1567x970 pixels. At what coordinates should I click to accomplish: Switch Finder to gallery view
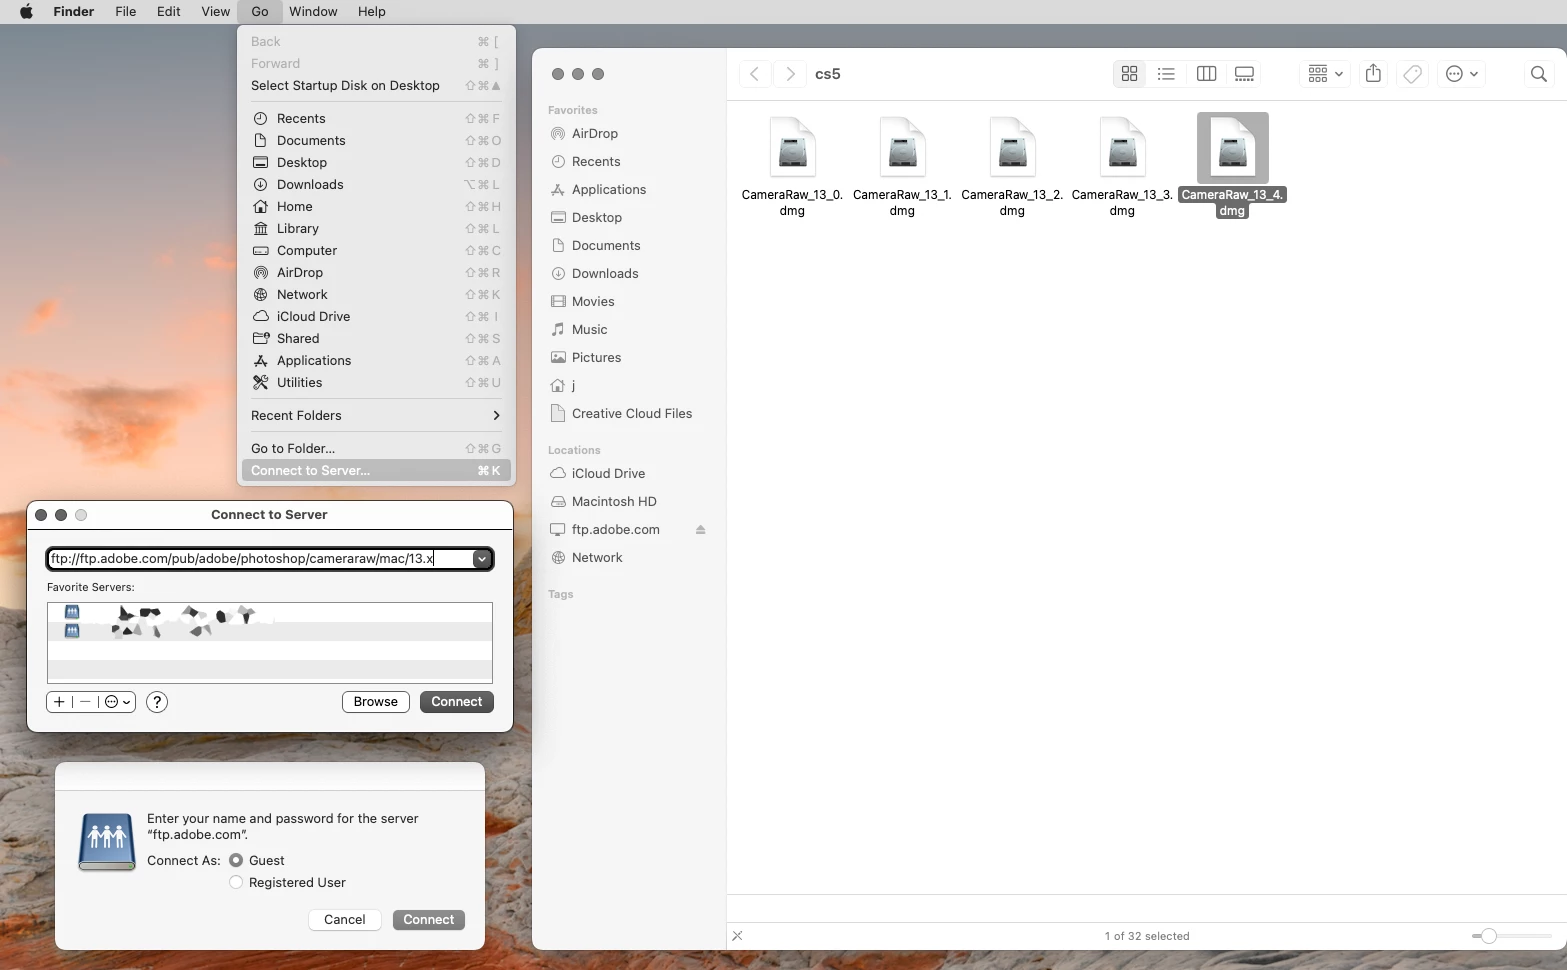click(1244, 74)
